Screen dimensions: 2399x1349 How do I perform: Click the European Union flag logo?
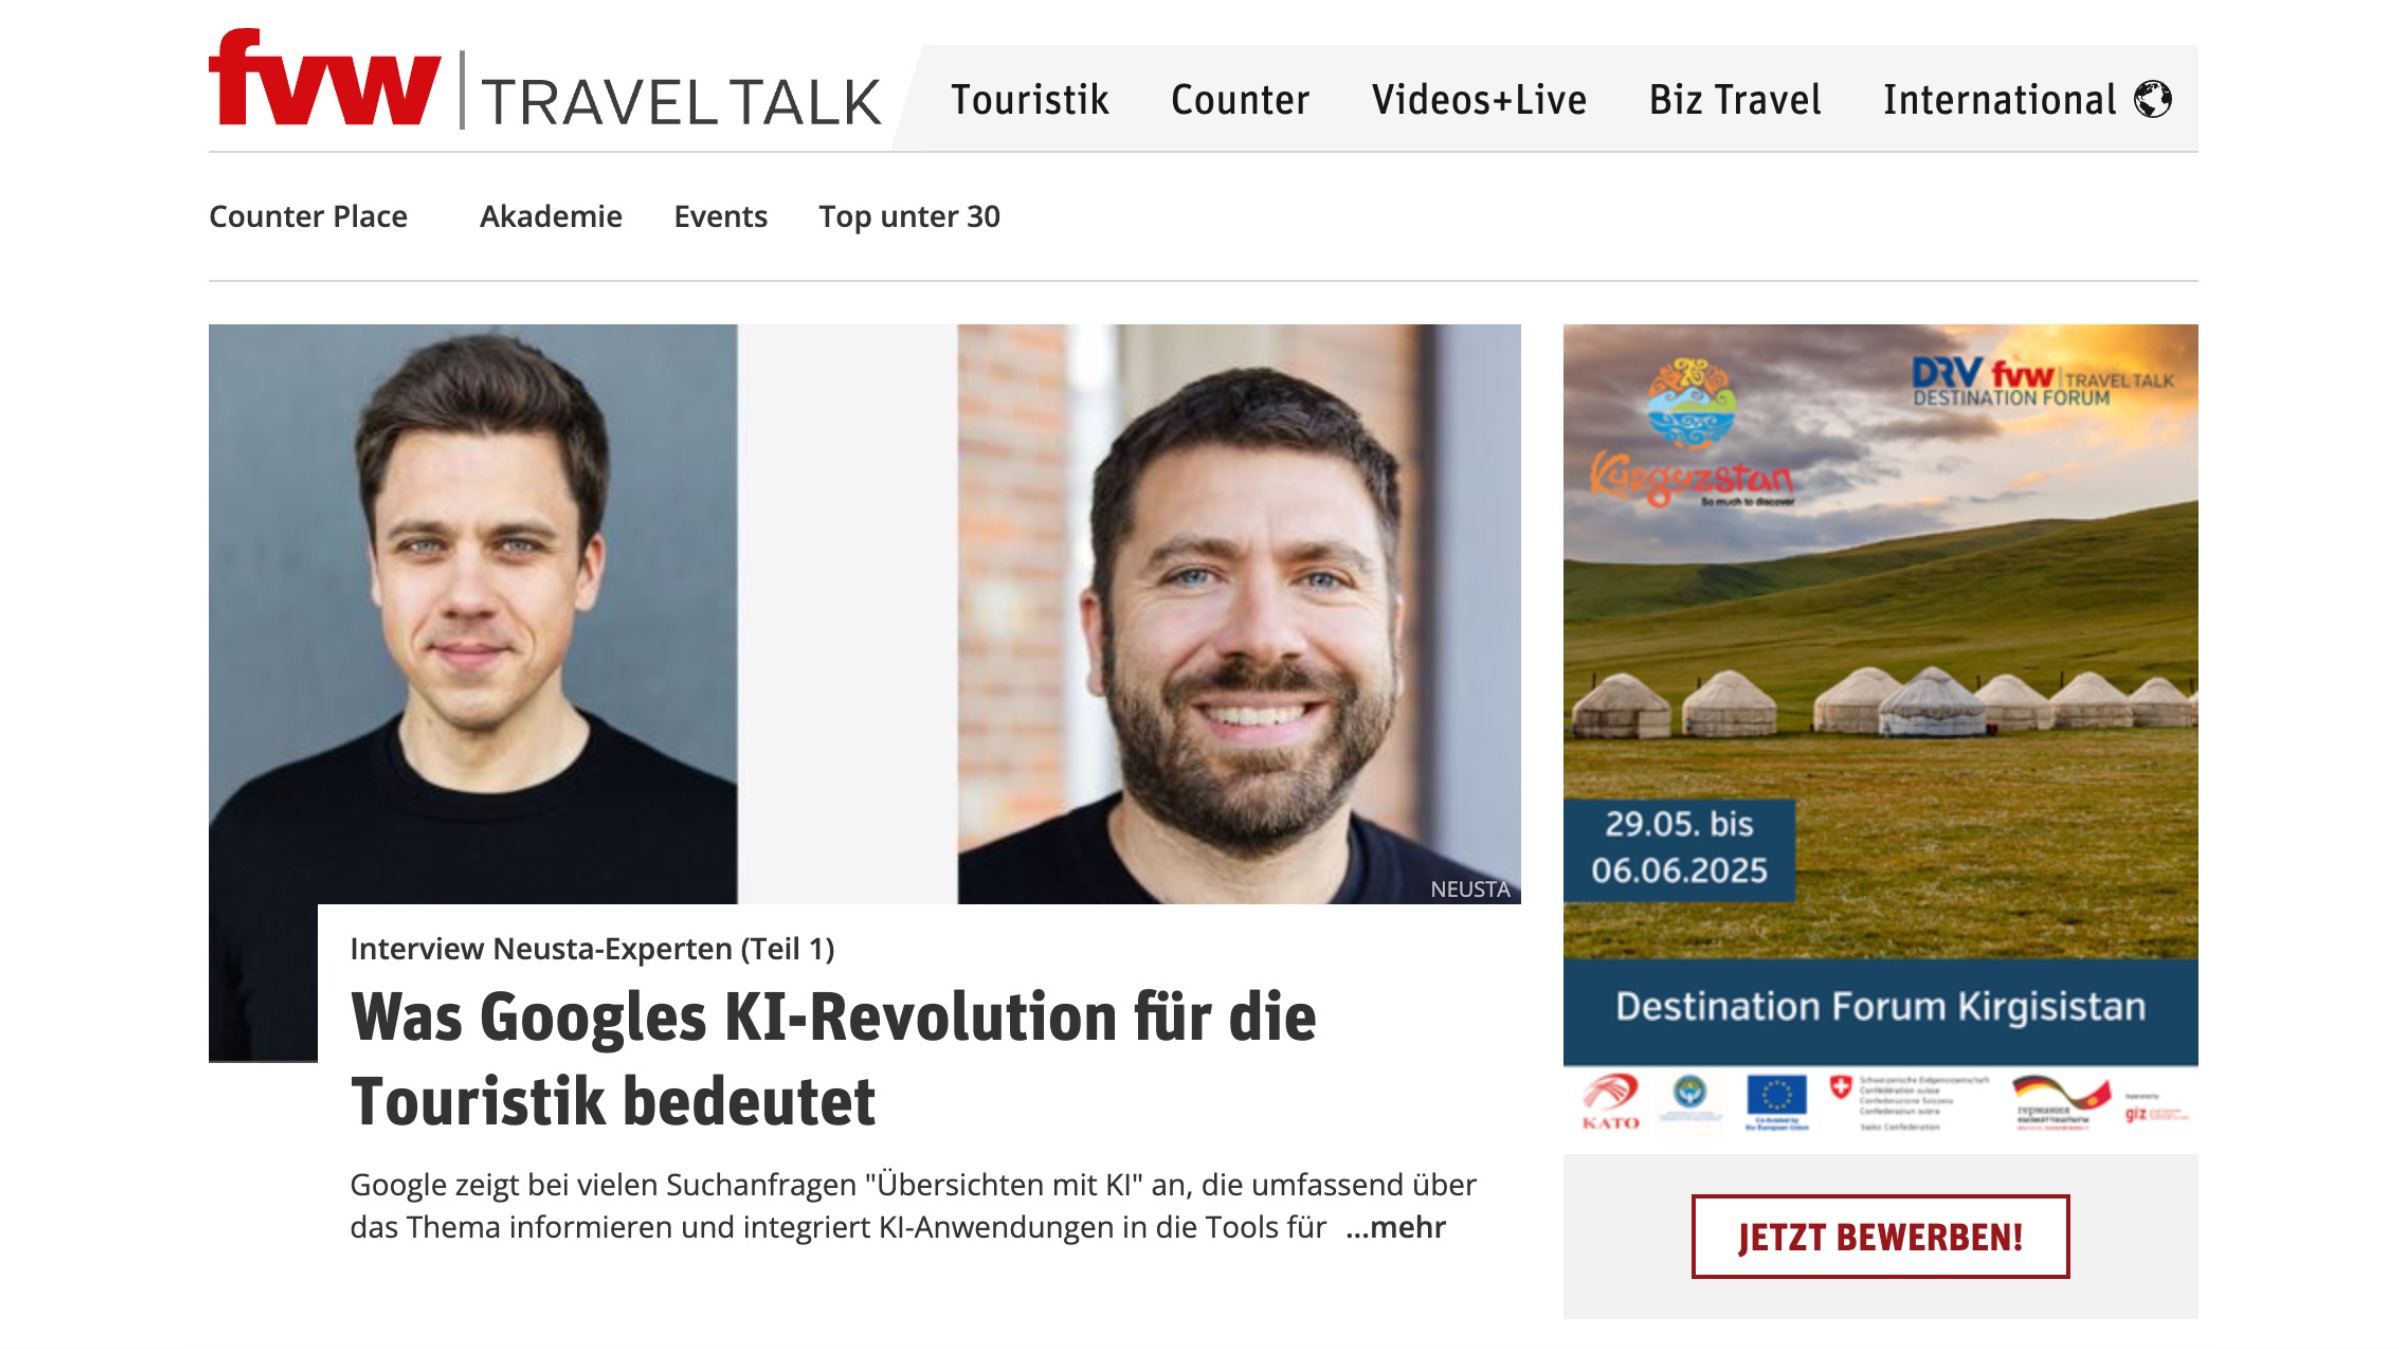pos(1776,1101)
